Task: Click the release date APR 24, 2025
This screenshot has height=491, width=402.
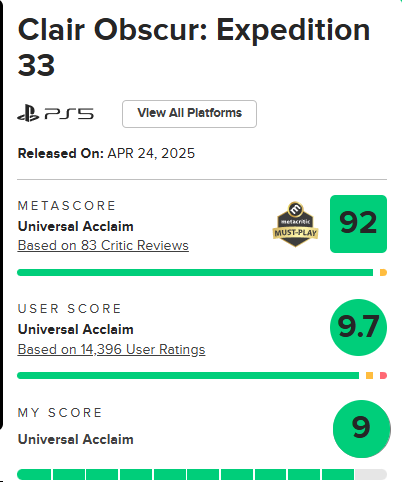Action: coord(151,154)
